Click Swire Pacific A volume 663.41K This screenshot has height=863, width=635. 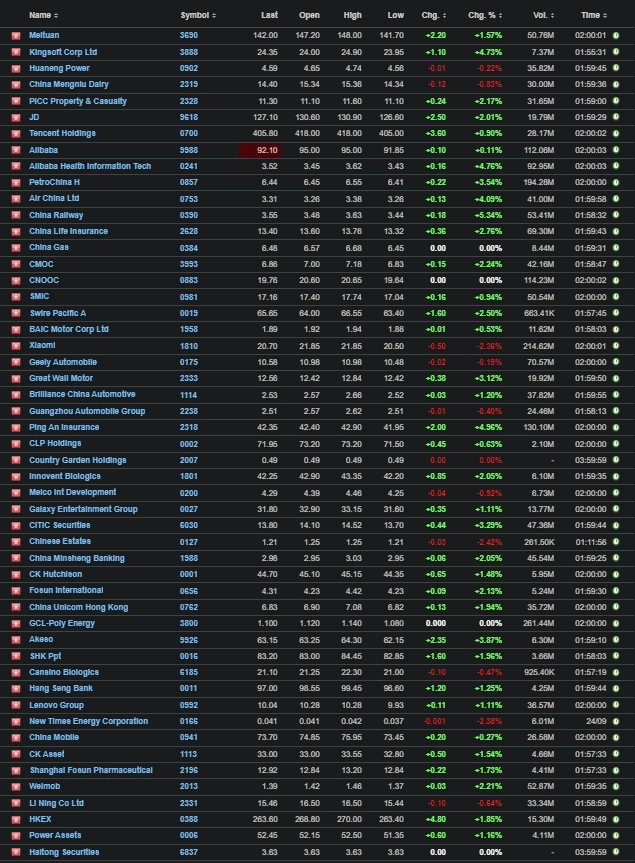tap(539, 313)
